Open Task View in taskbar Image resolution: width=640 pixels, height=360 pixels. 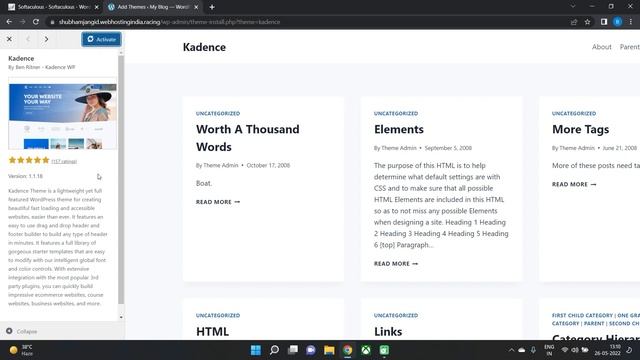(293, 350)
